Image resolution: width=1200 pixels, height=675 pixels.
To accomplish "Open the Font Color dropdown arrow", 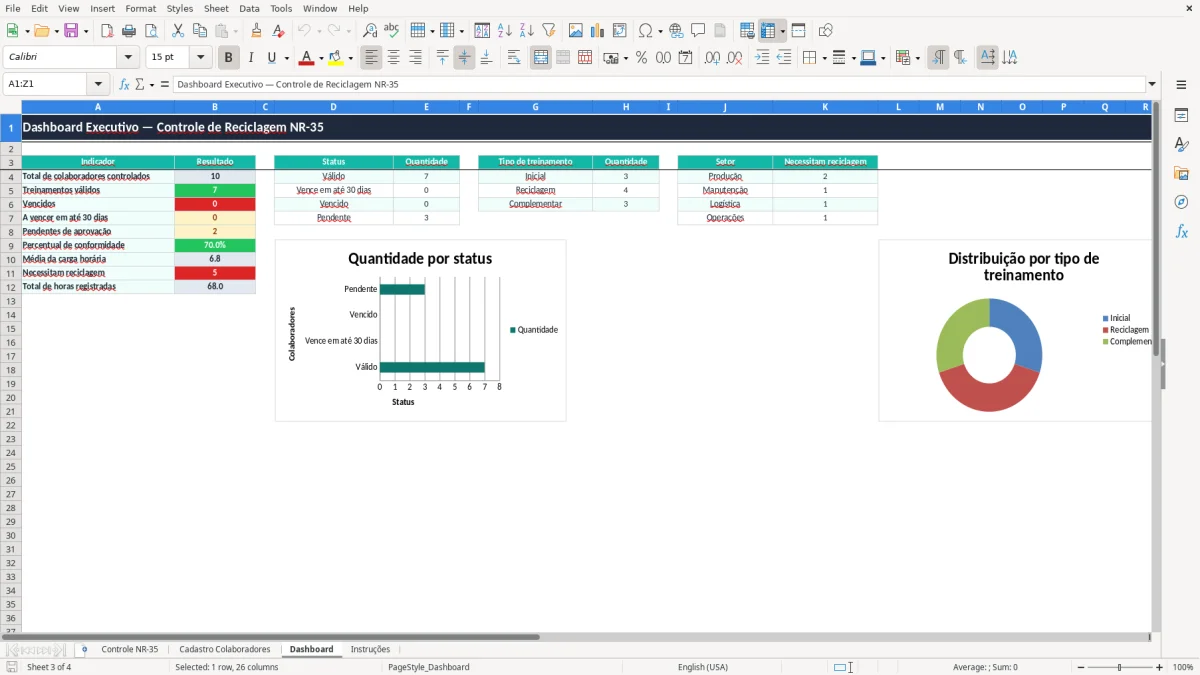I will click(x=321, y=58).
